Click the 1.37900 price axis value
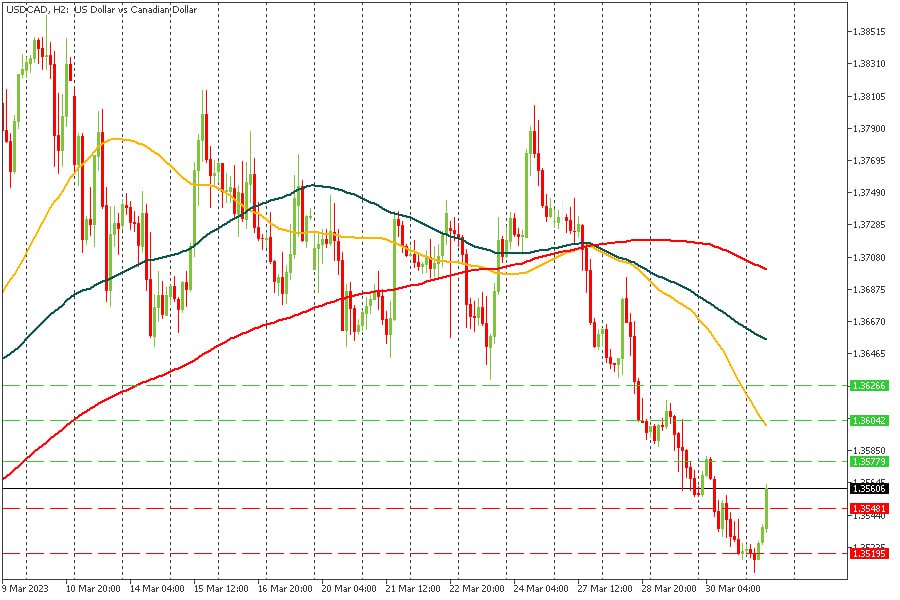Viewport: 900px width, 600px height. [869, 129]
